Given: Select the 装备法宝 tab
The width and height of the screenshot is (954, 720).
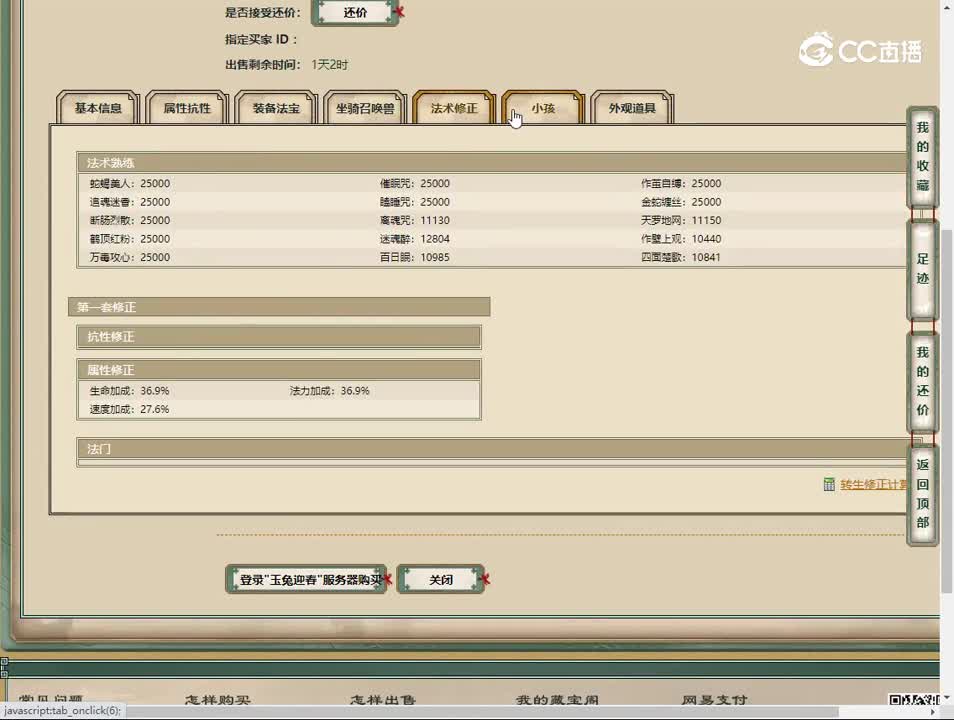Looking at the screenshot, I should [276, 108].
